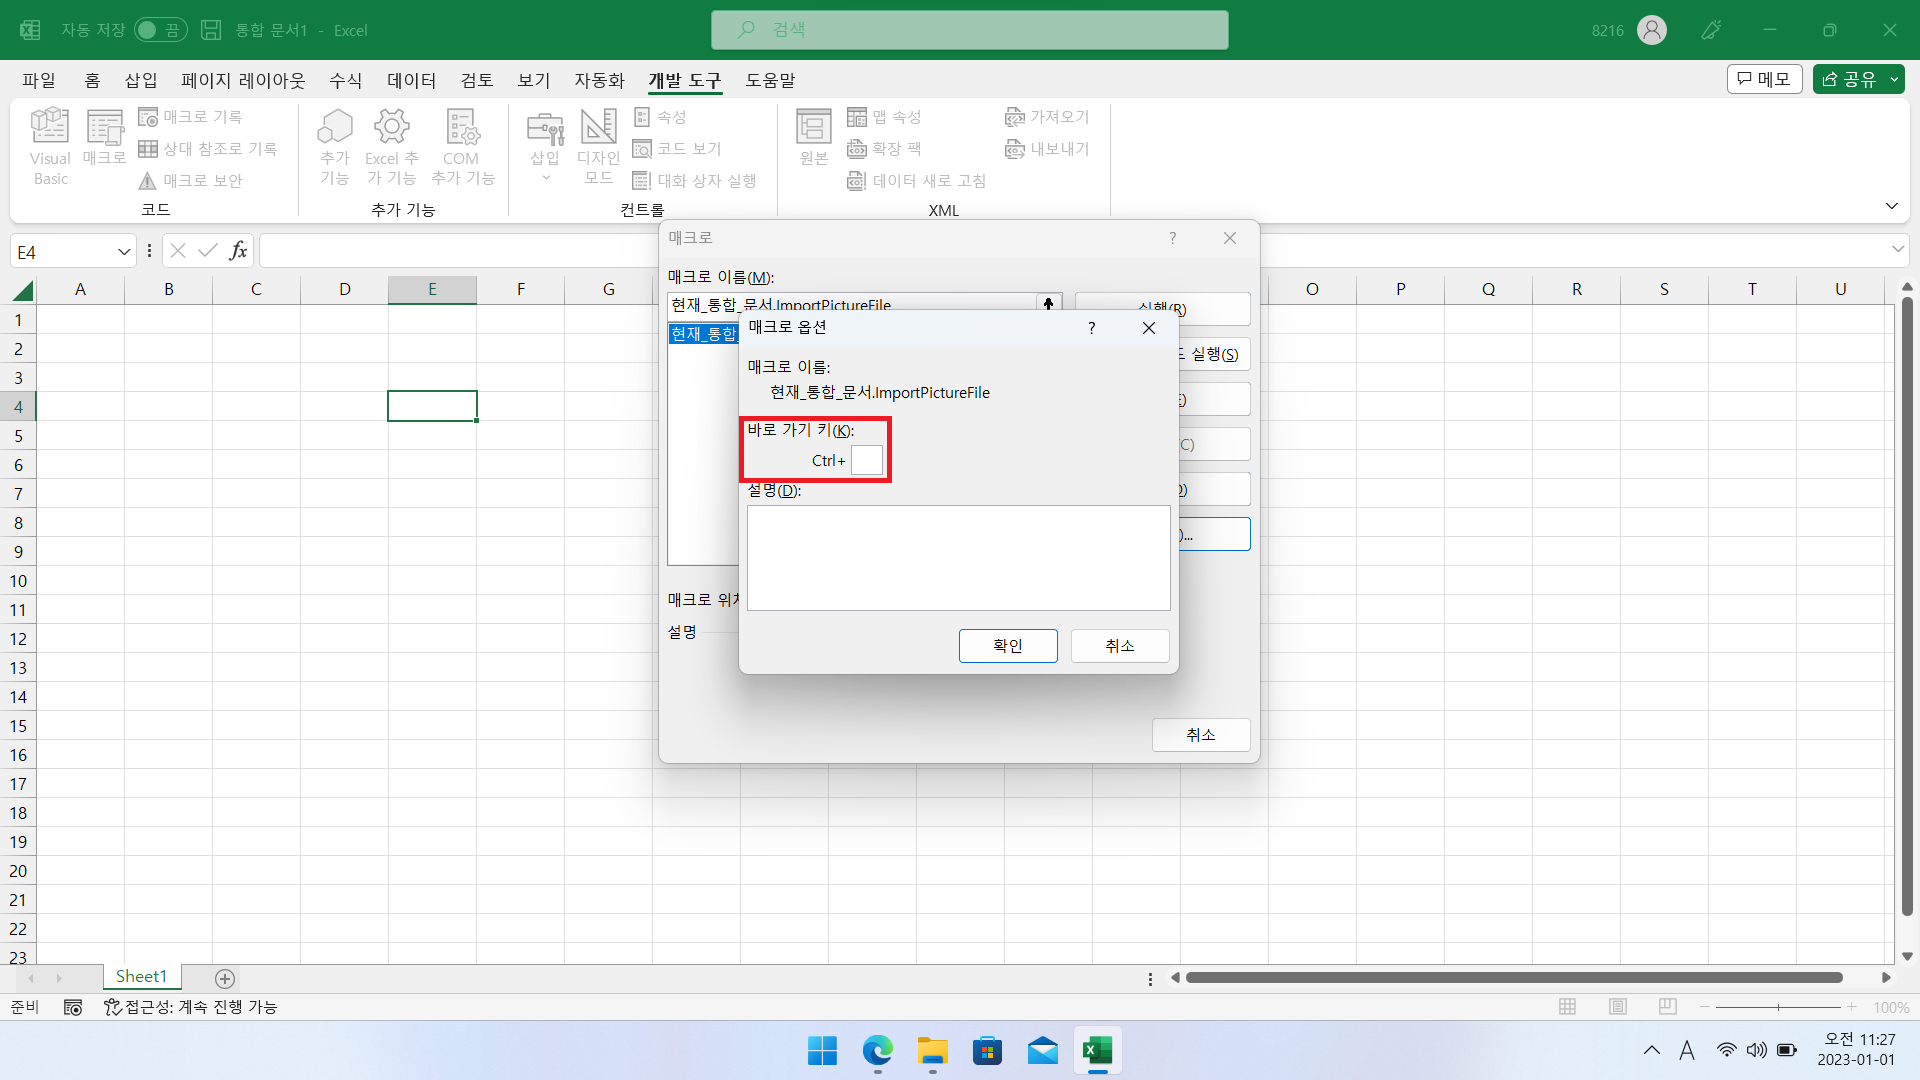Add a new sheet with plus button
The width and height of the screenshot is (1920, 1080).
pos(225,978)
